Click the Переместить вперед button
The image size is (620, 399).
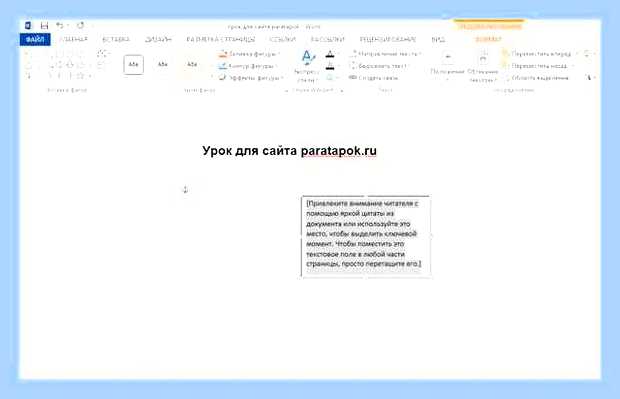tap(537, 53)
